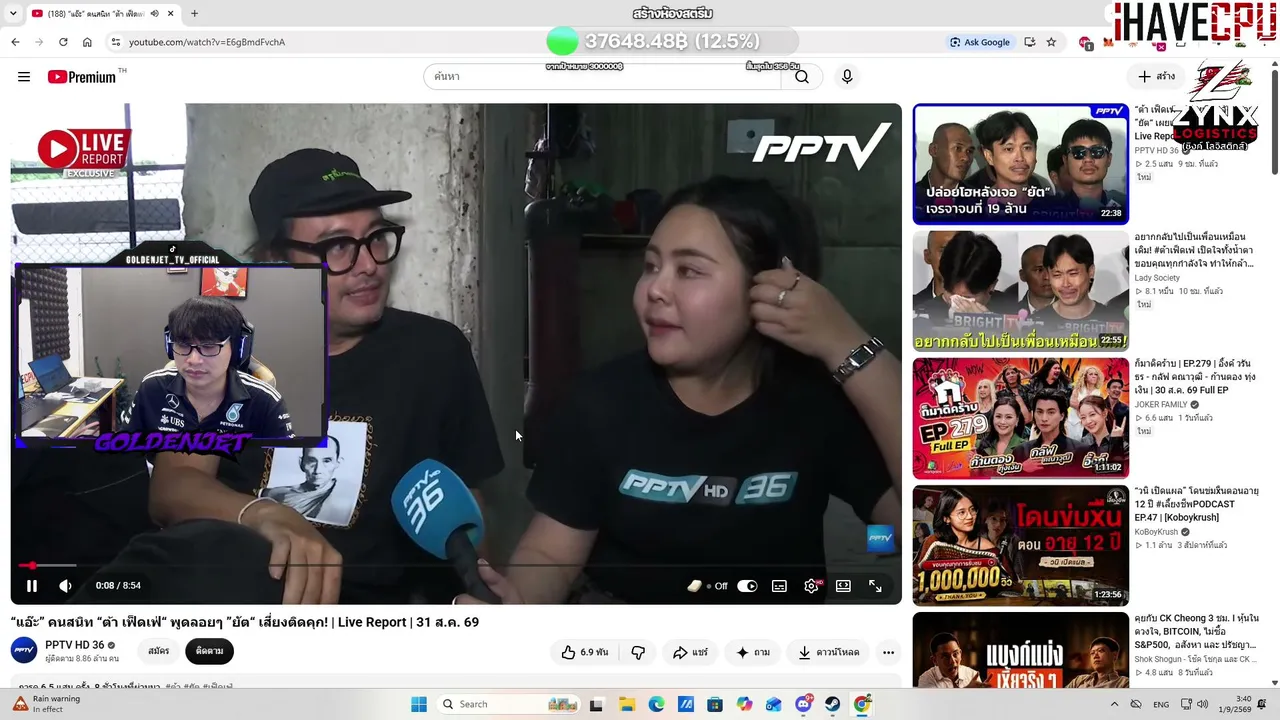Go to the YouTube Premium home logo
The height and width of the screenshot is (720, 1280).
[x=82, y=77]
